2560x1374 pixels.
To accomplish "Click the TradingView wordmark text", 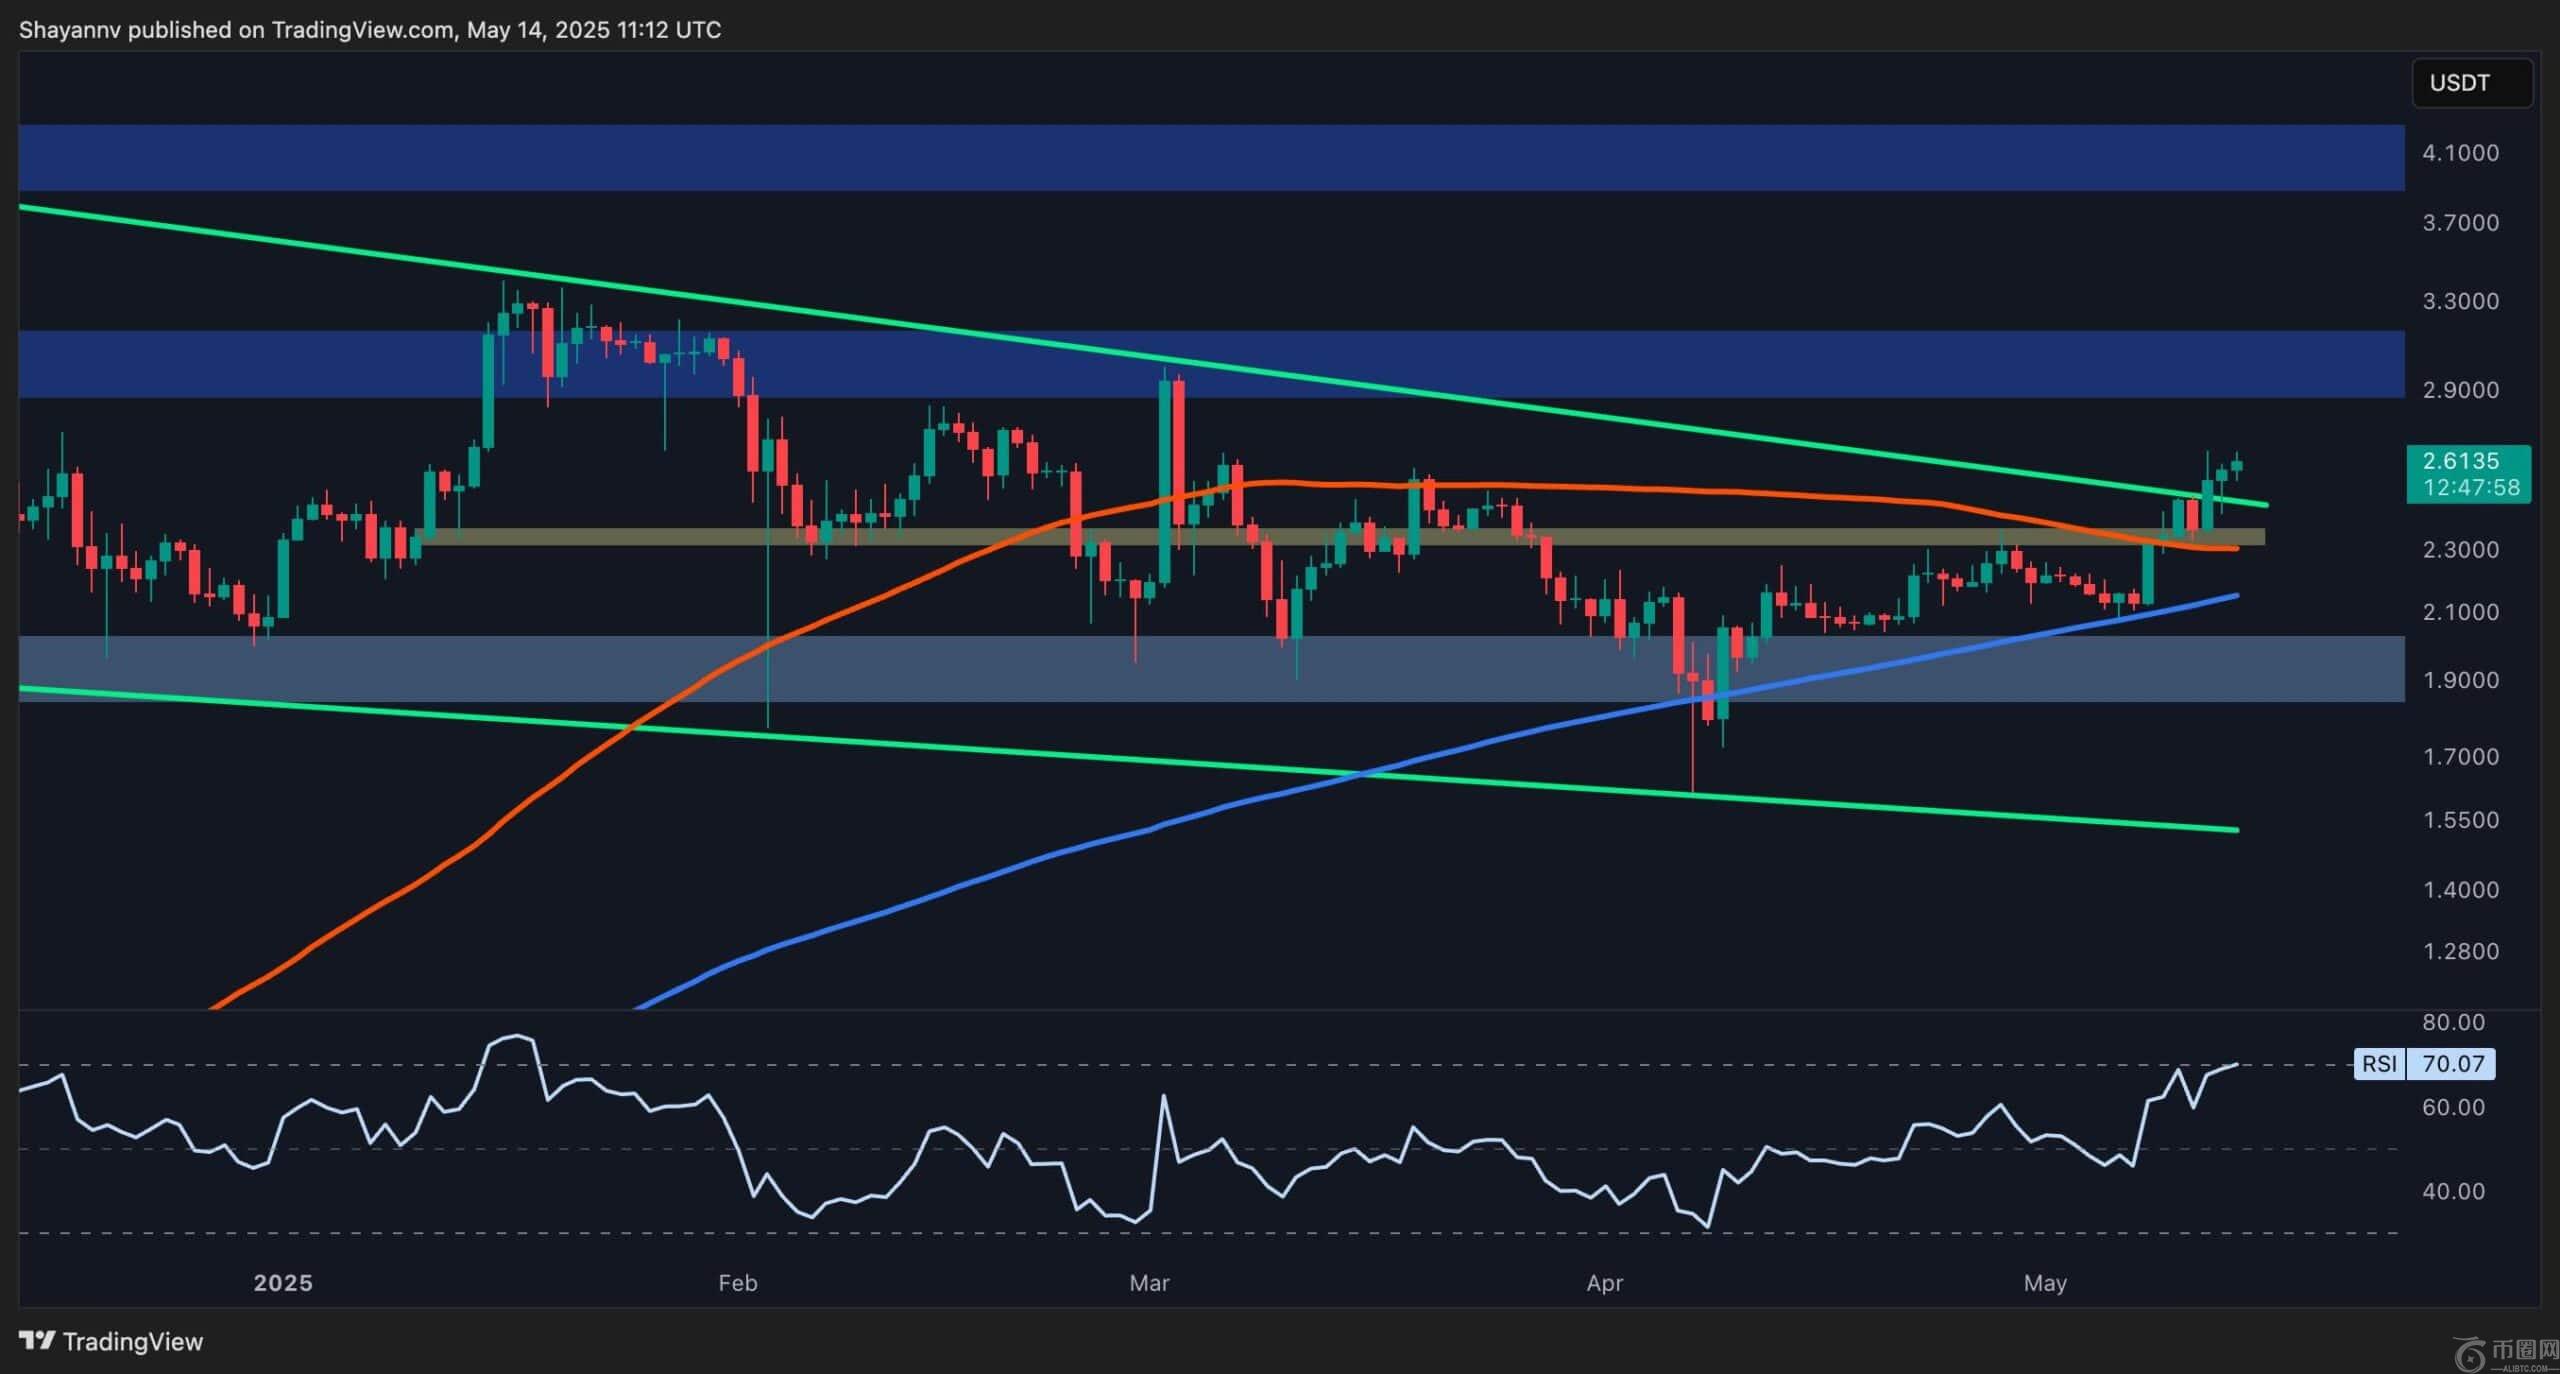I will [x=133, y=1342].
